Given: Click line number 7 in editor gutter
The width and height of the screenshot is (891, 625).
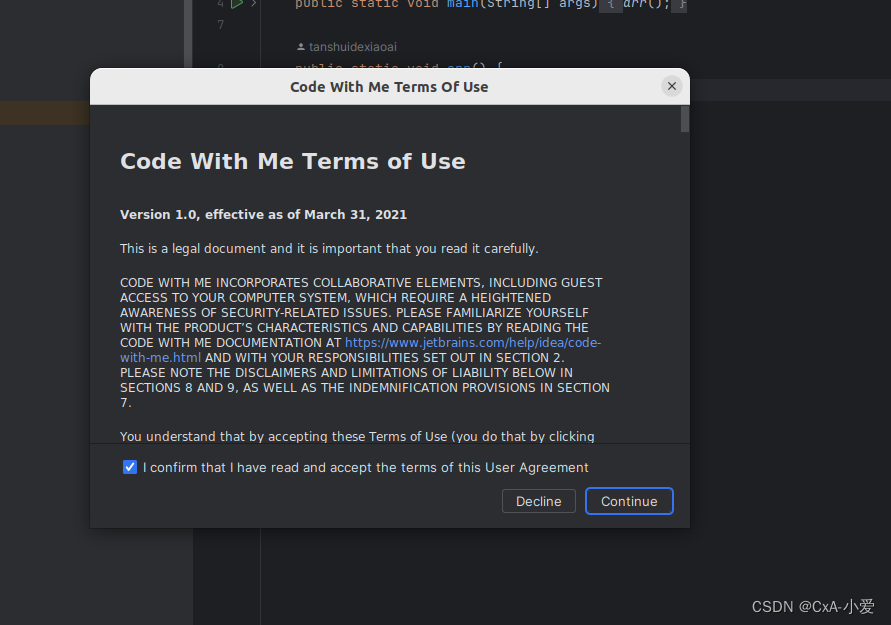Looking at the screenshot, I should (x=220, y=24).
